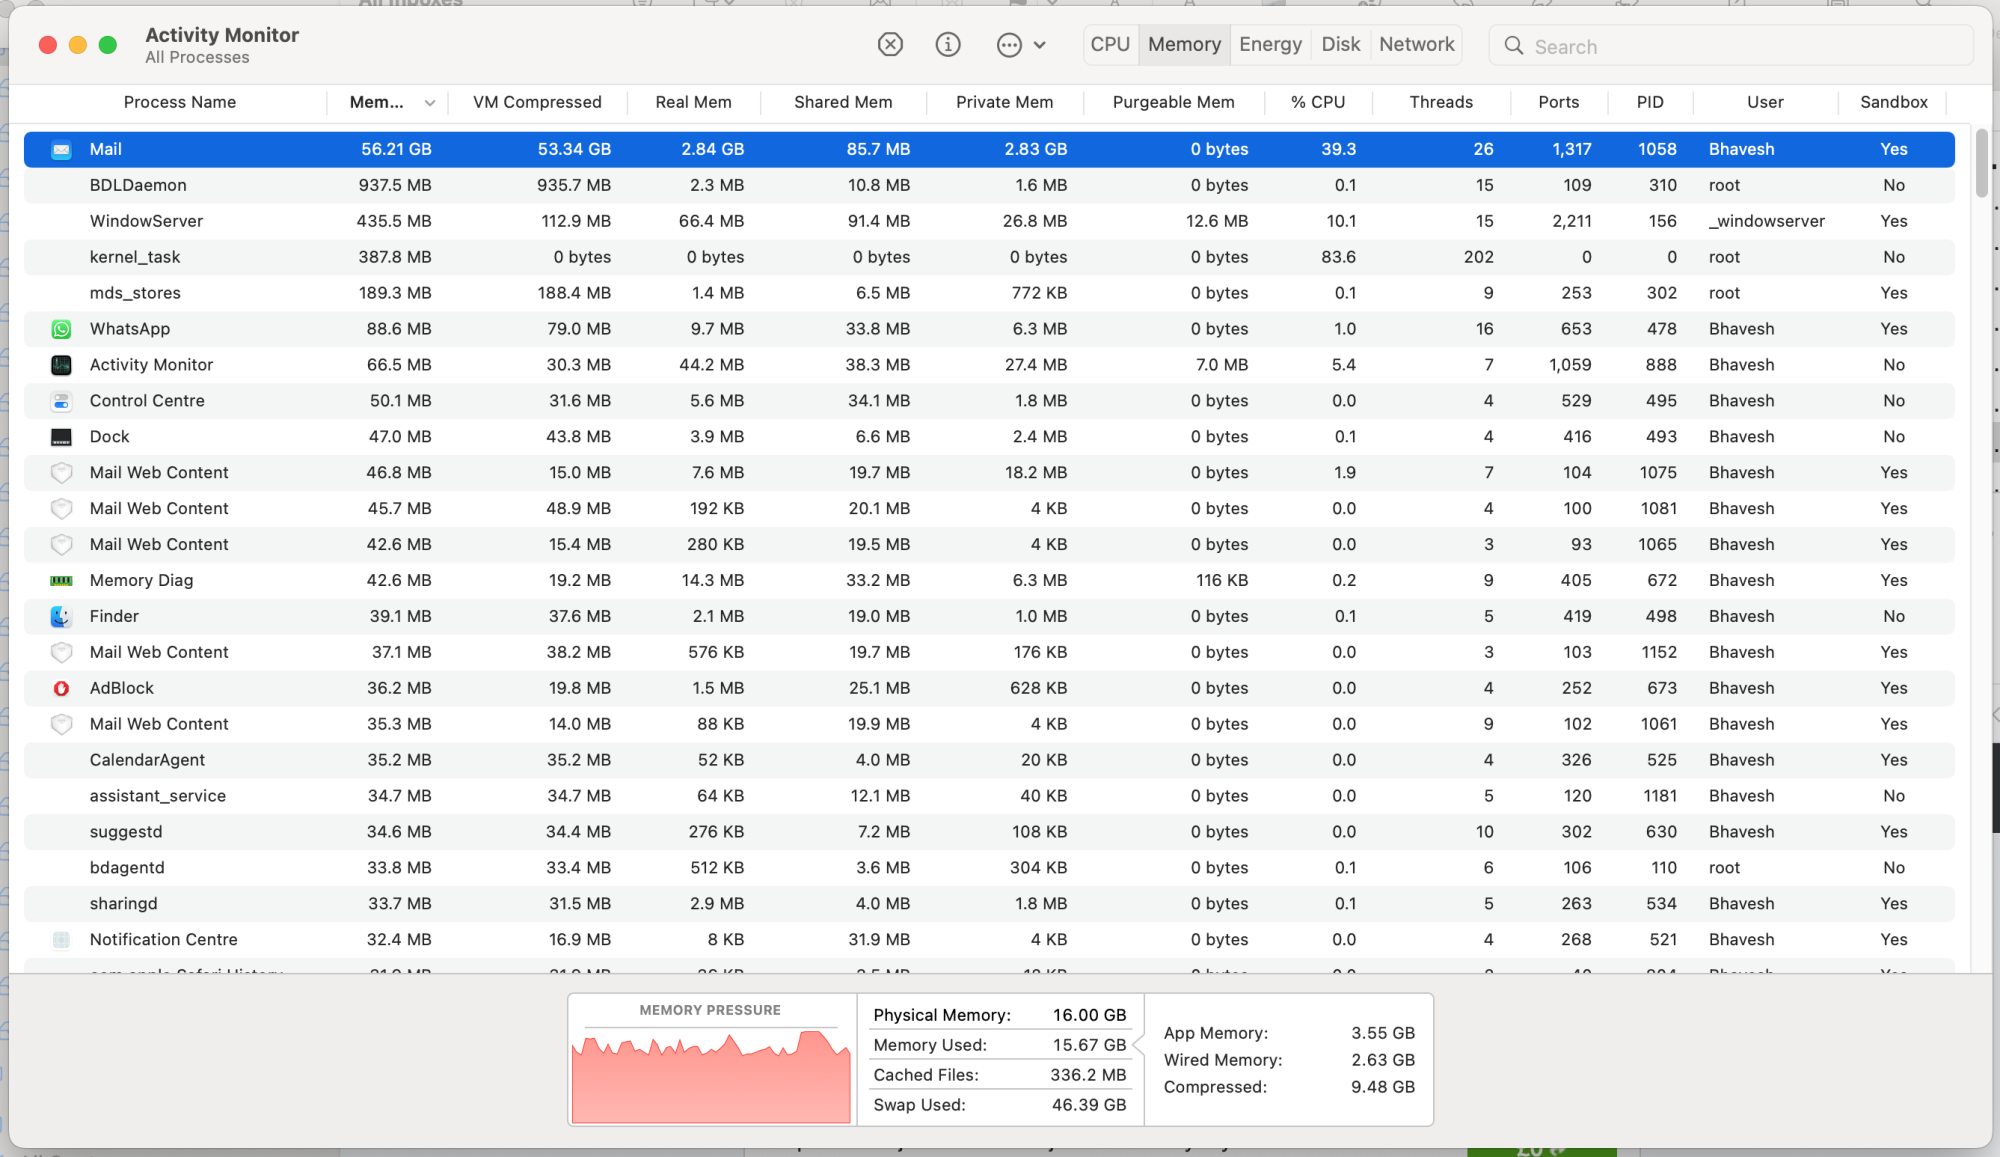Sort by the % CPU column header
2000x1157 pixels.
pos(1317,102)
